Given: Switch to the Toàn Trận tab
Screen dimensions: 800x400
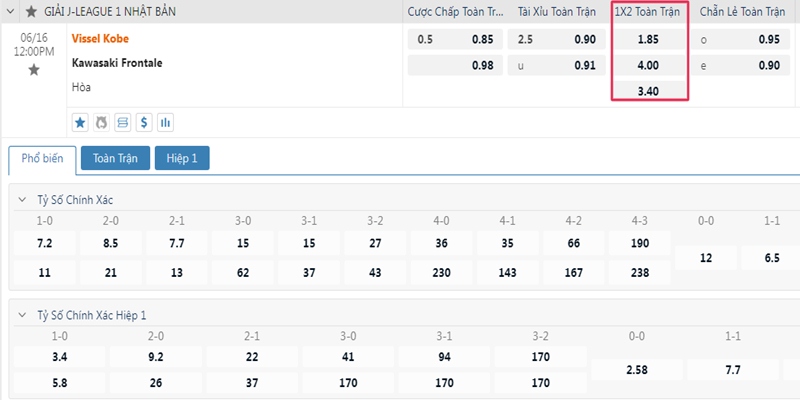Looking at the screenshot, I should click(115, 158).
